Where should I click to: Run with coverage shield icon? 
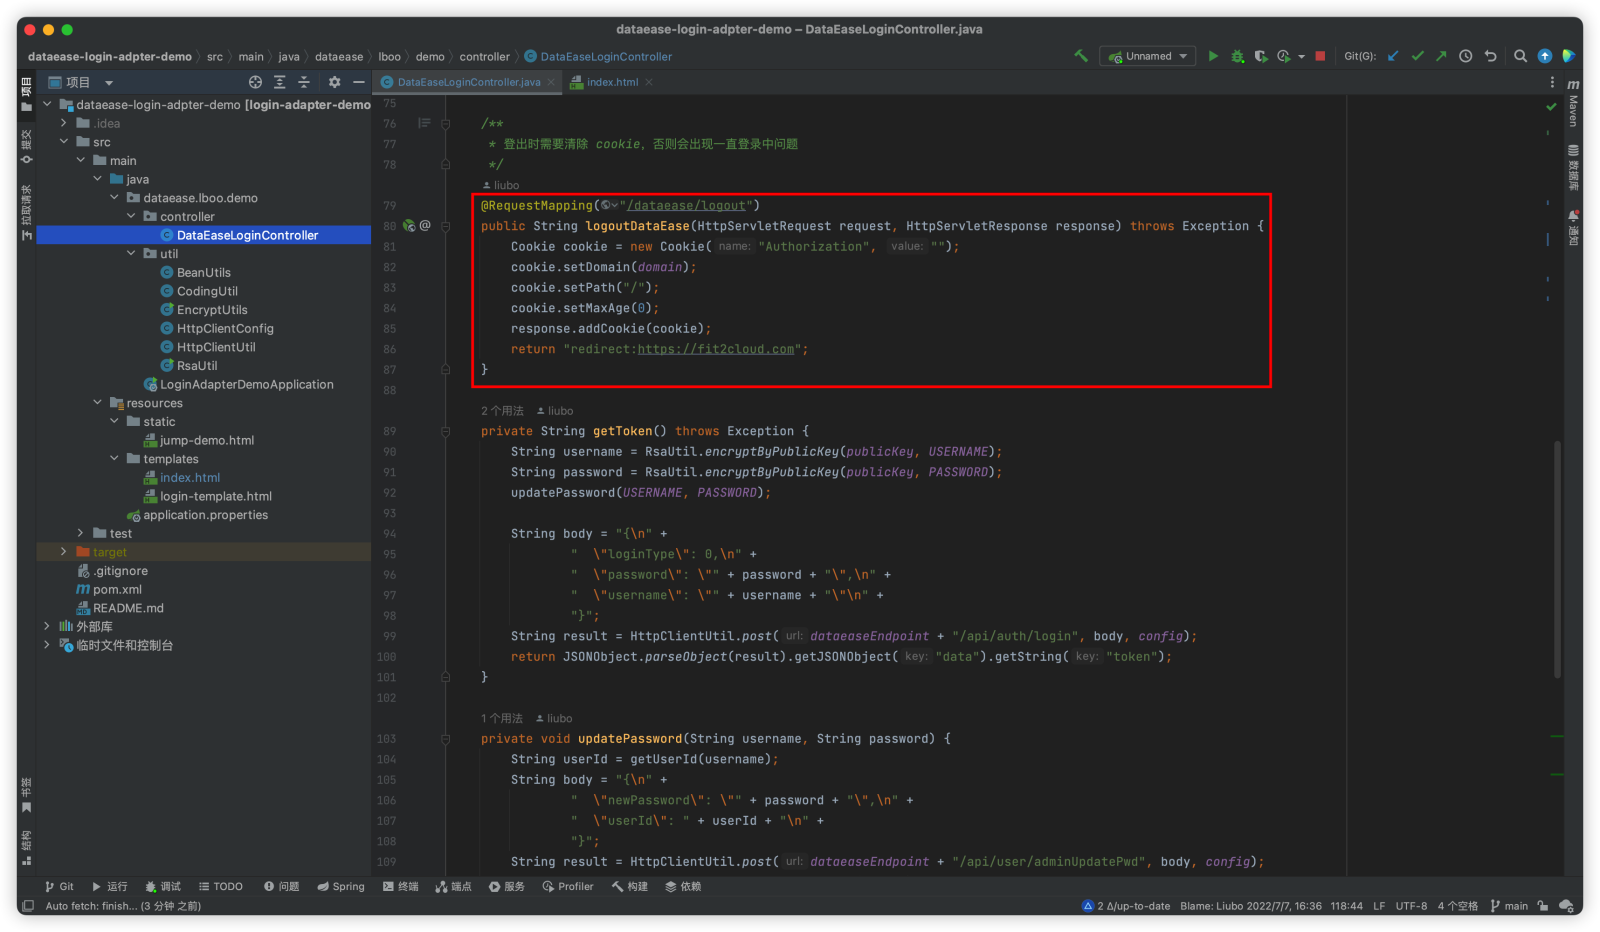(1261, 56)
